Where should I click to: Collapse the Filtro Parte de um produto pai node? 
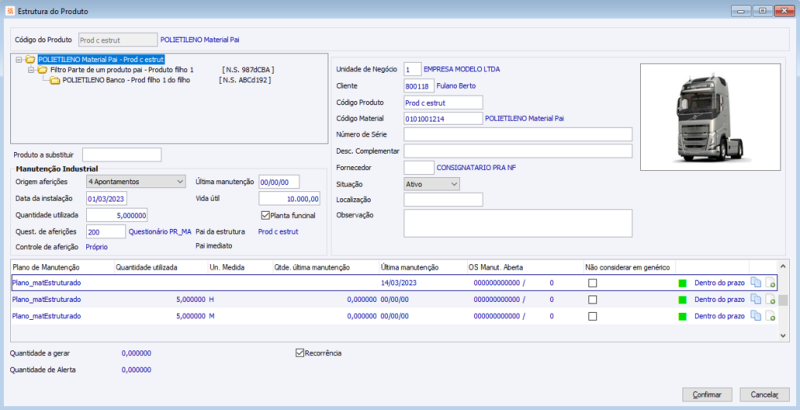coord(31,70)
